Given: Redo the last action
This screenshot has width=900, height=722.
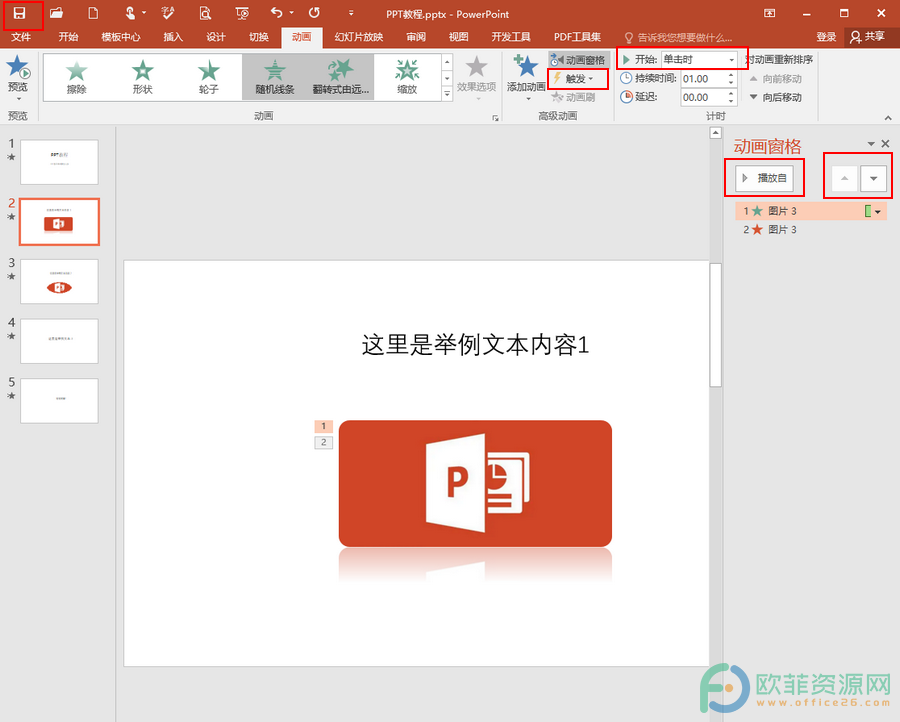Looking at the screenshot, I should coord(314,13).
